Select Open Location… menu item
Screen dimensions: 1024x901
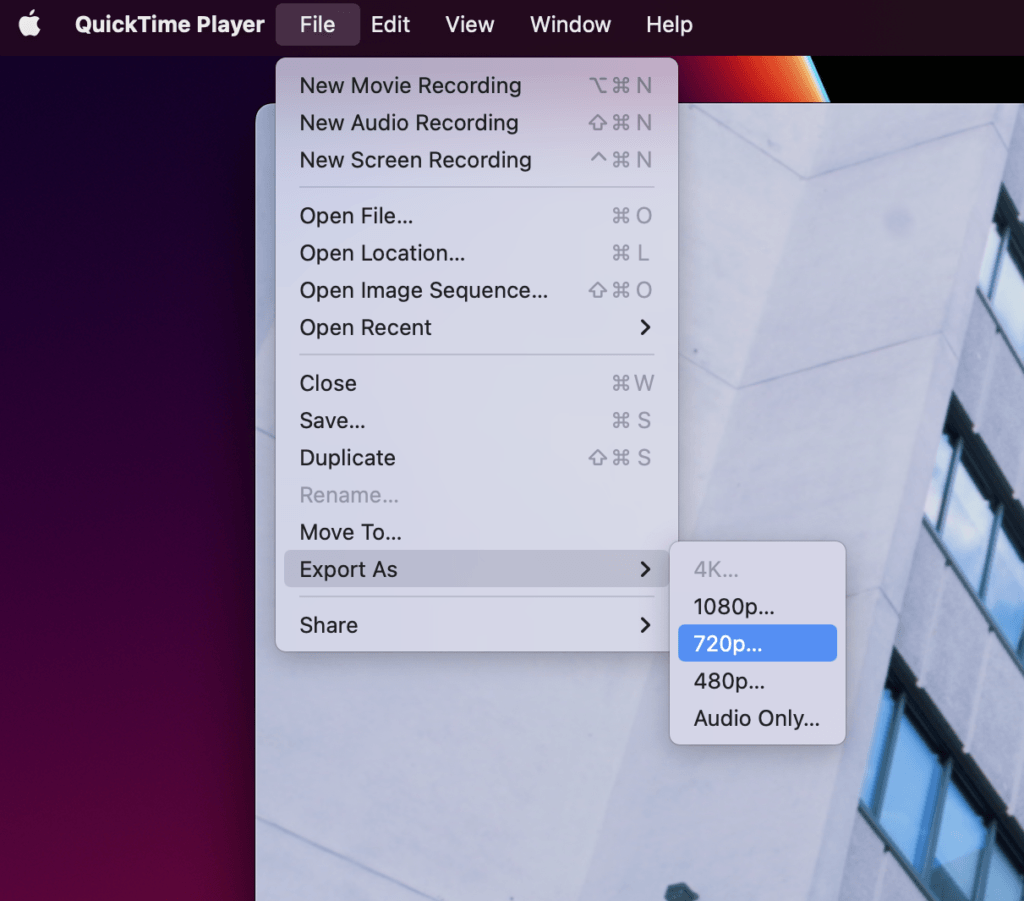coord(476,253)
